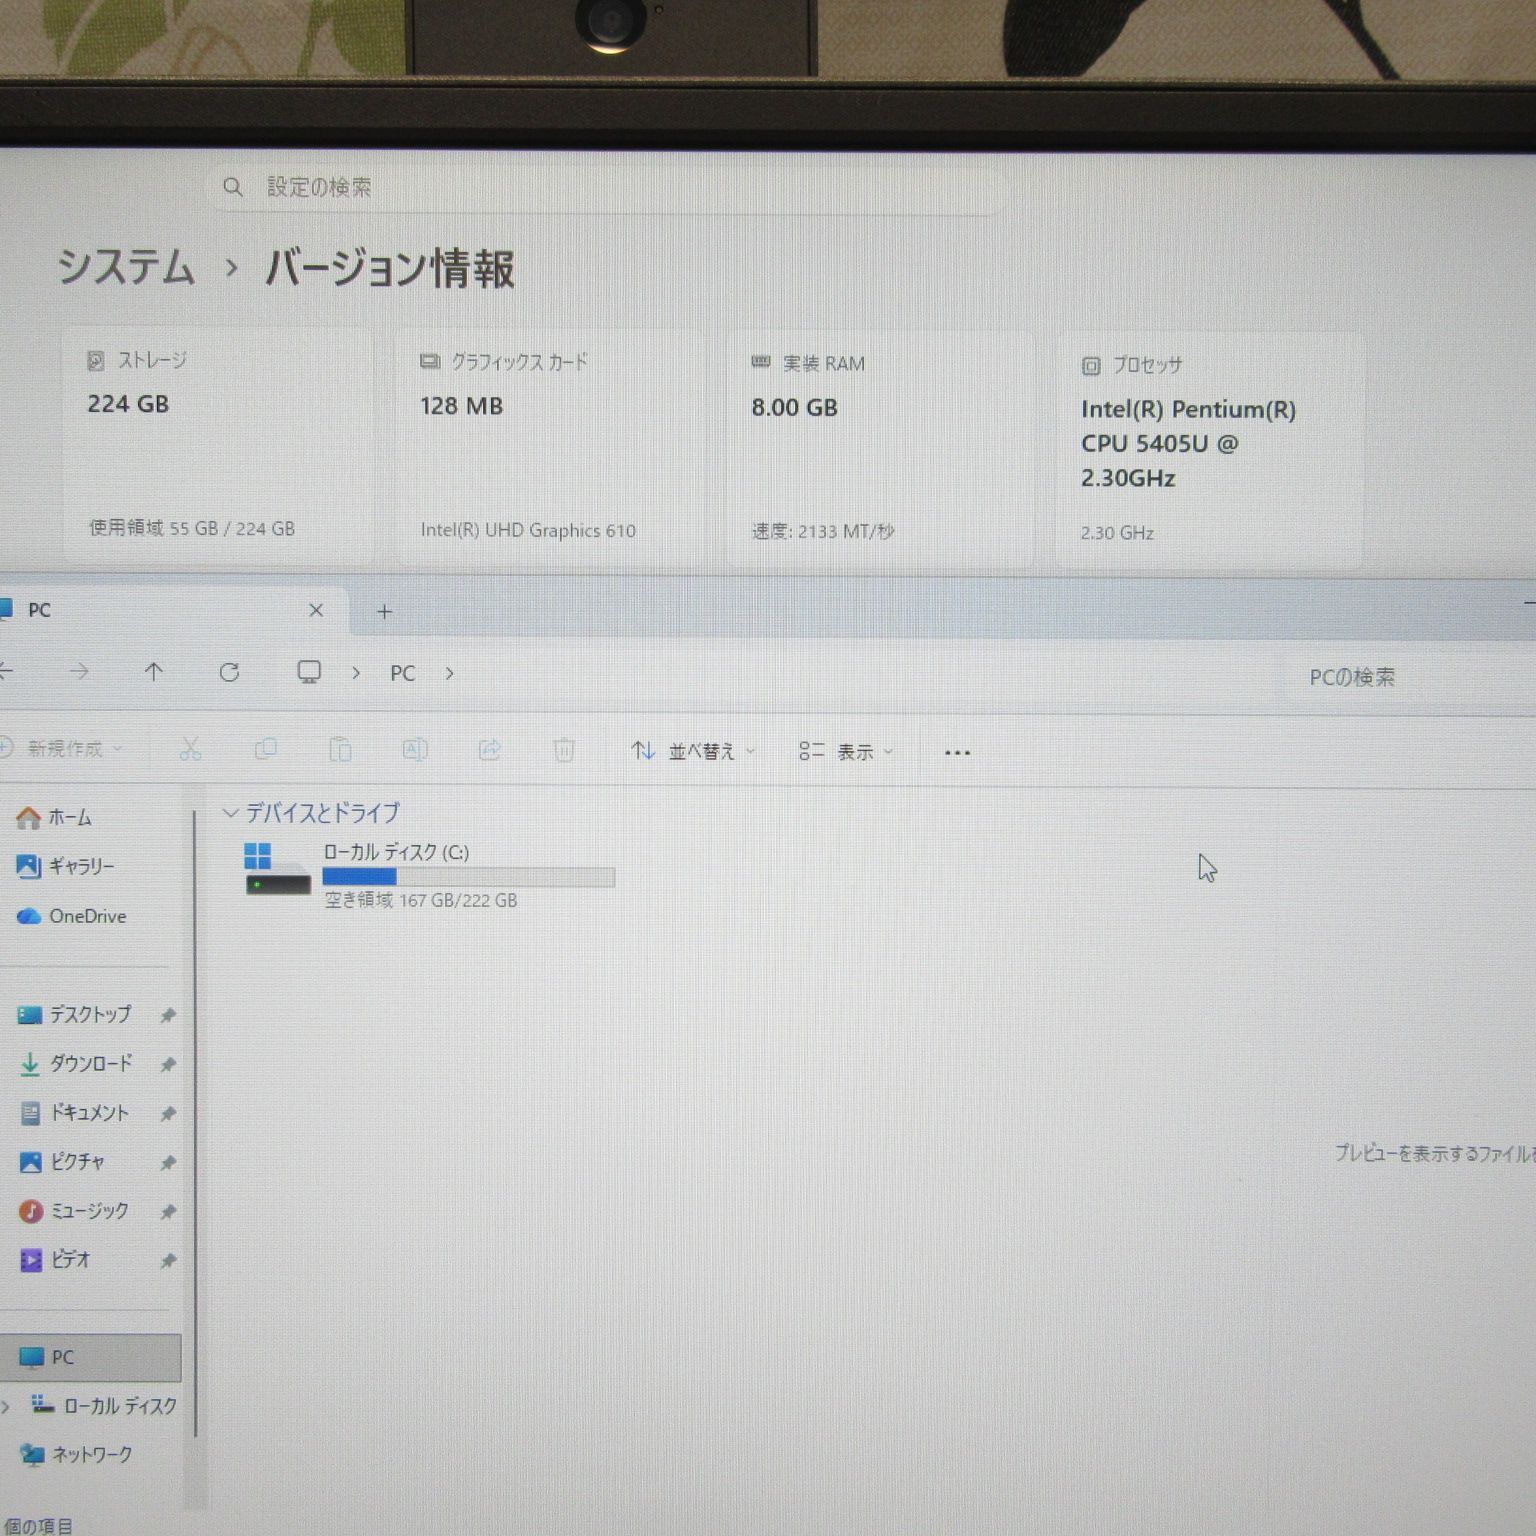Click the share icon in Explorer toolbar
The height and width of the screenshot is (1536, 1536).
489,749
